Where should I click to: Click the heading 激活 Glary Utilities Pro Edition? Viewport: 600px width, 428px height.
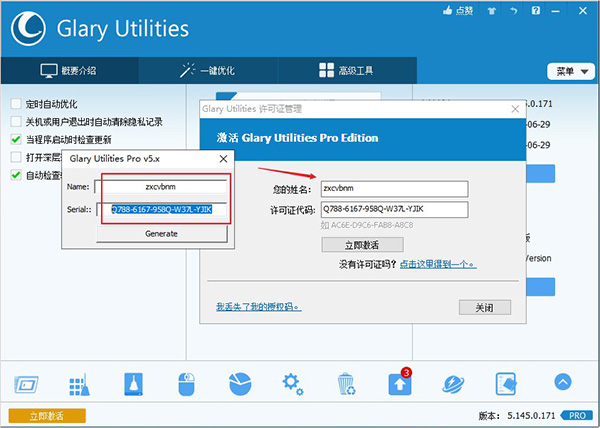click(297, 138)
